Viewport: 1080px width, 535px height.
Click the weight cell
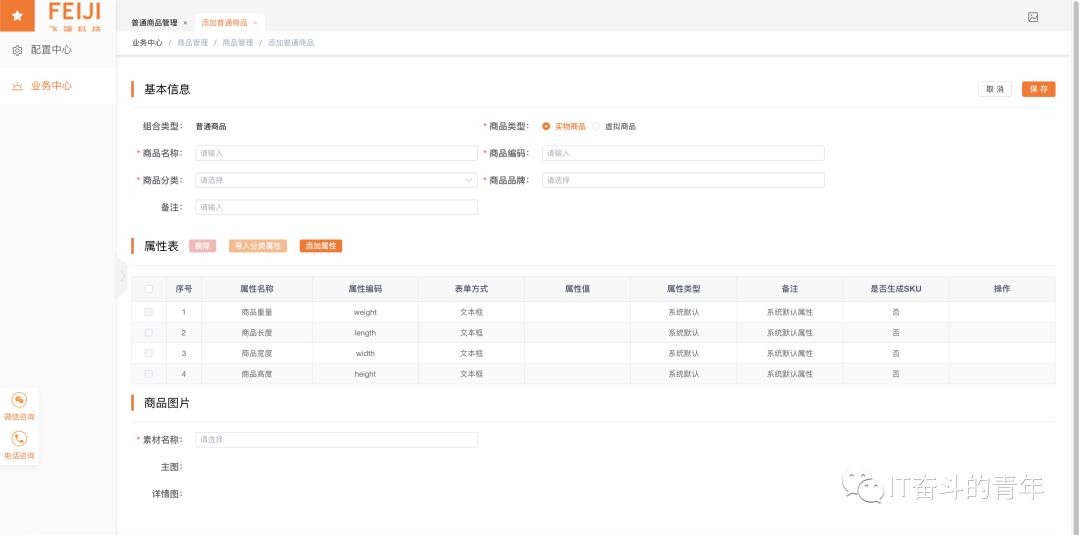[x=365, y=312]
